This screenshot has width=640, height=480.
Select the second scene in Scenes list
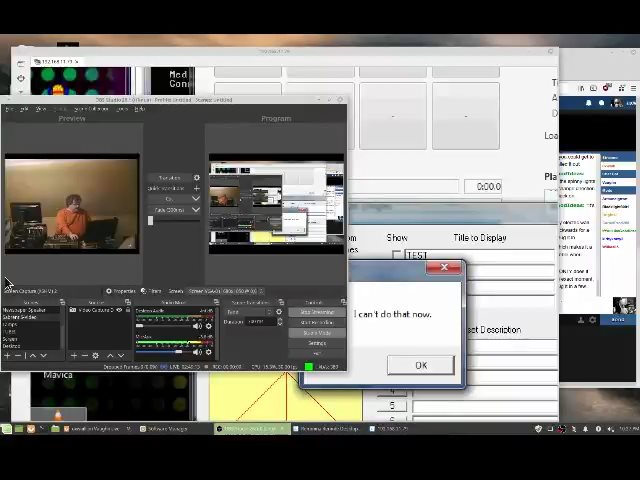(31, 317)
